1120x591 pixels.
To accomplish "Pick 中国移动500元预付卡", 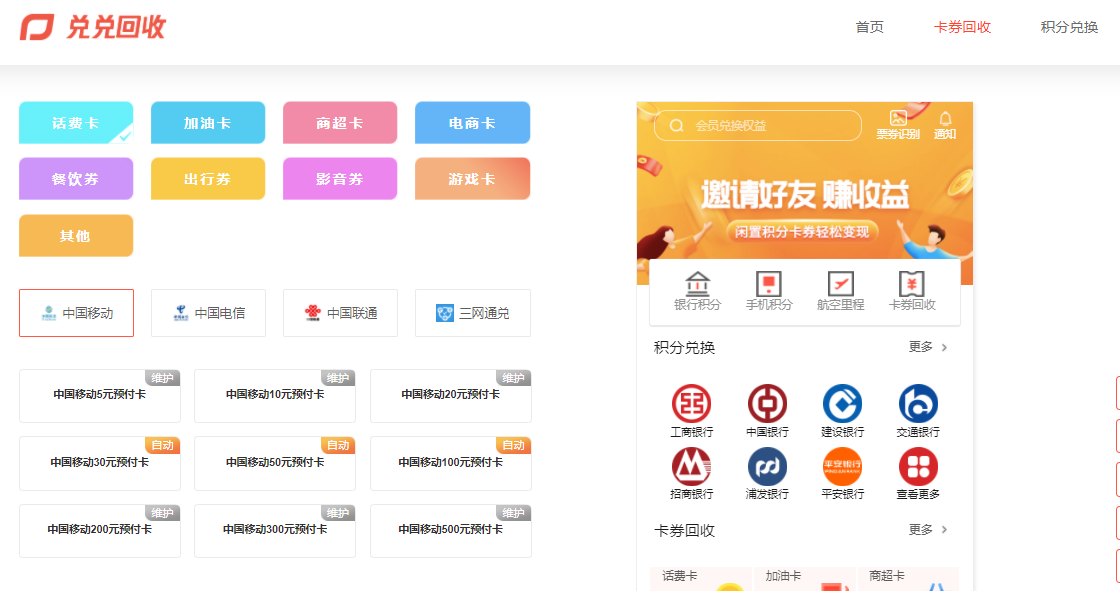I will click(451, 531).
